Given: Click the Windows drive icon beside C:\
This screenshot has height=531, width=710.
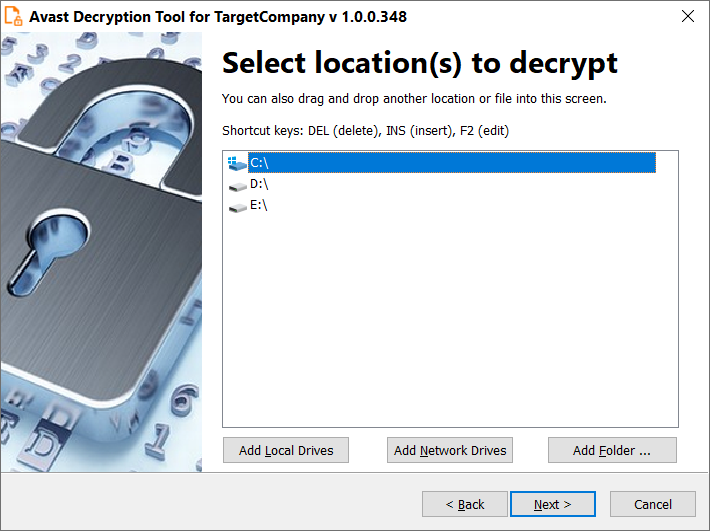Looking at the screenshot, I should coord(237,163).
